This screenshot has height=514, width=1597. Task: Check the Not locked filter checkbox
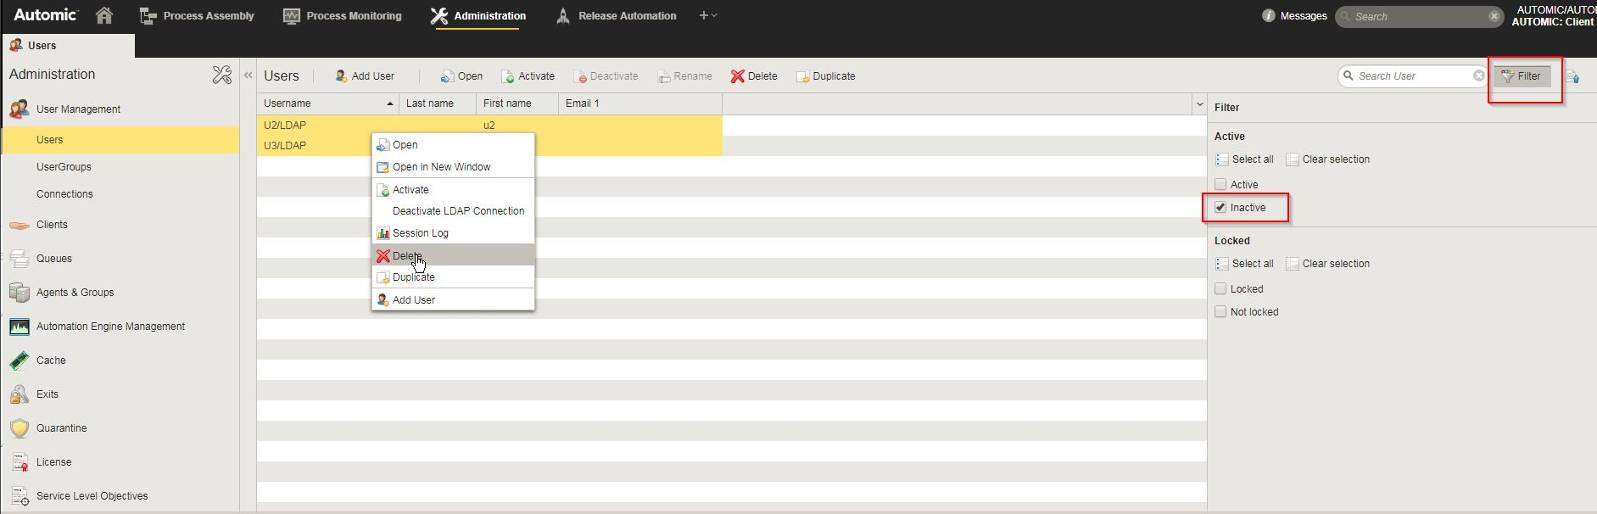(x=1220, y=312)
